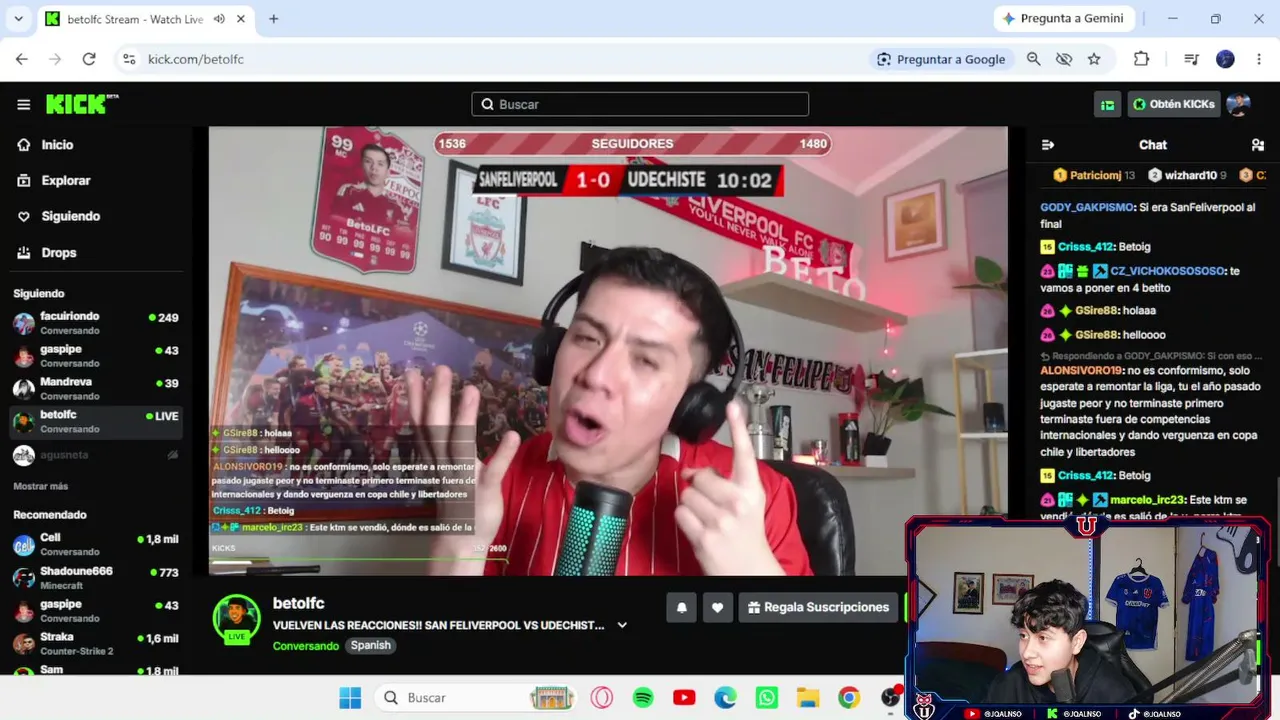The width and height of the screenshot is (1280, 720).
Task: Click the notification bell for betolfc
Action: point(682,607)
